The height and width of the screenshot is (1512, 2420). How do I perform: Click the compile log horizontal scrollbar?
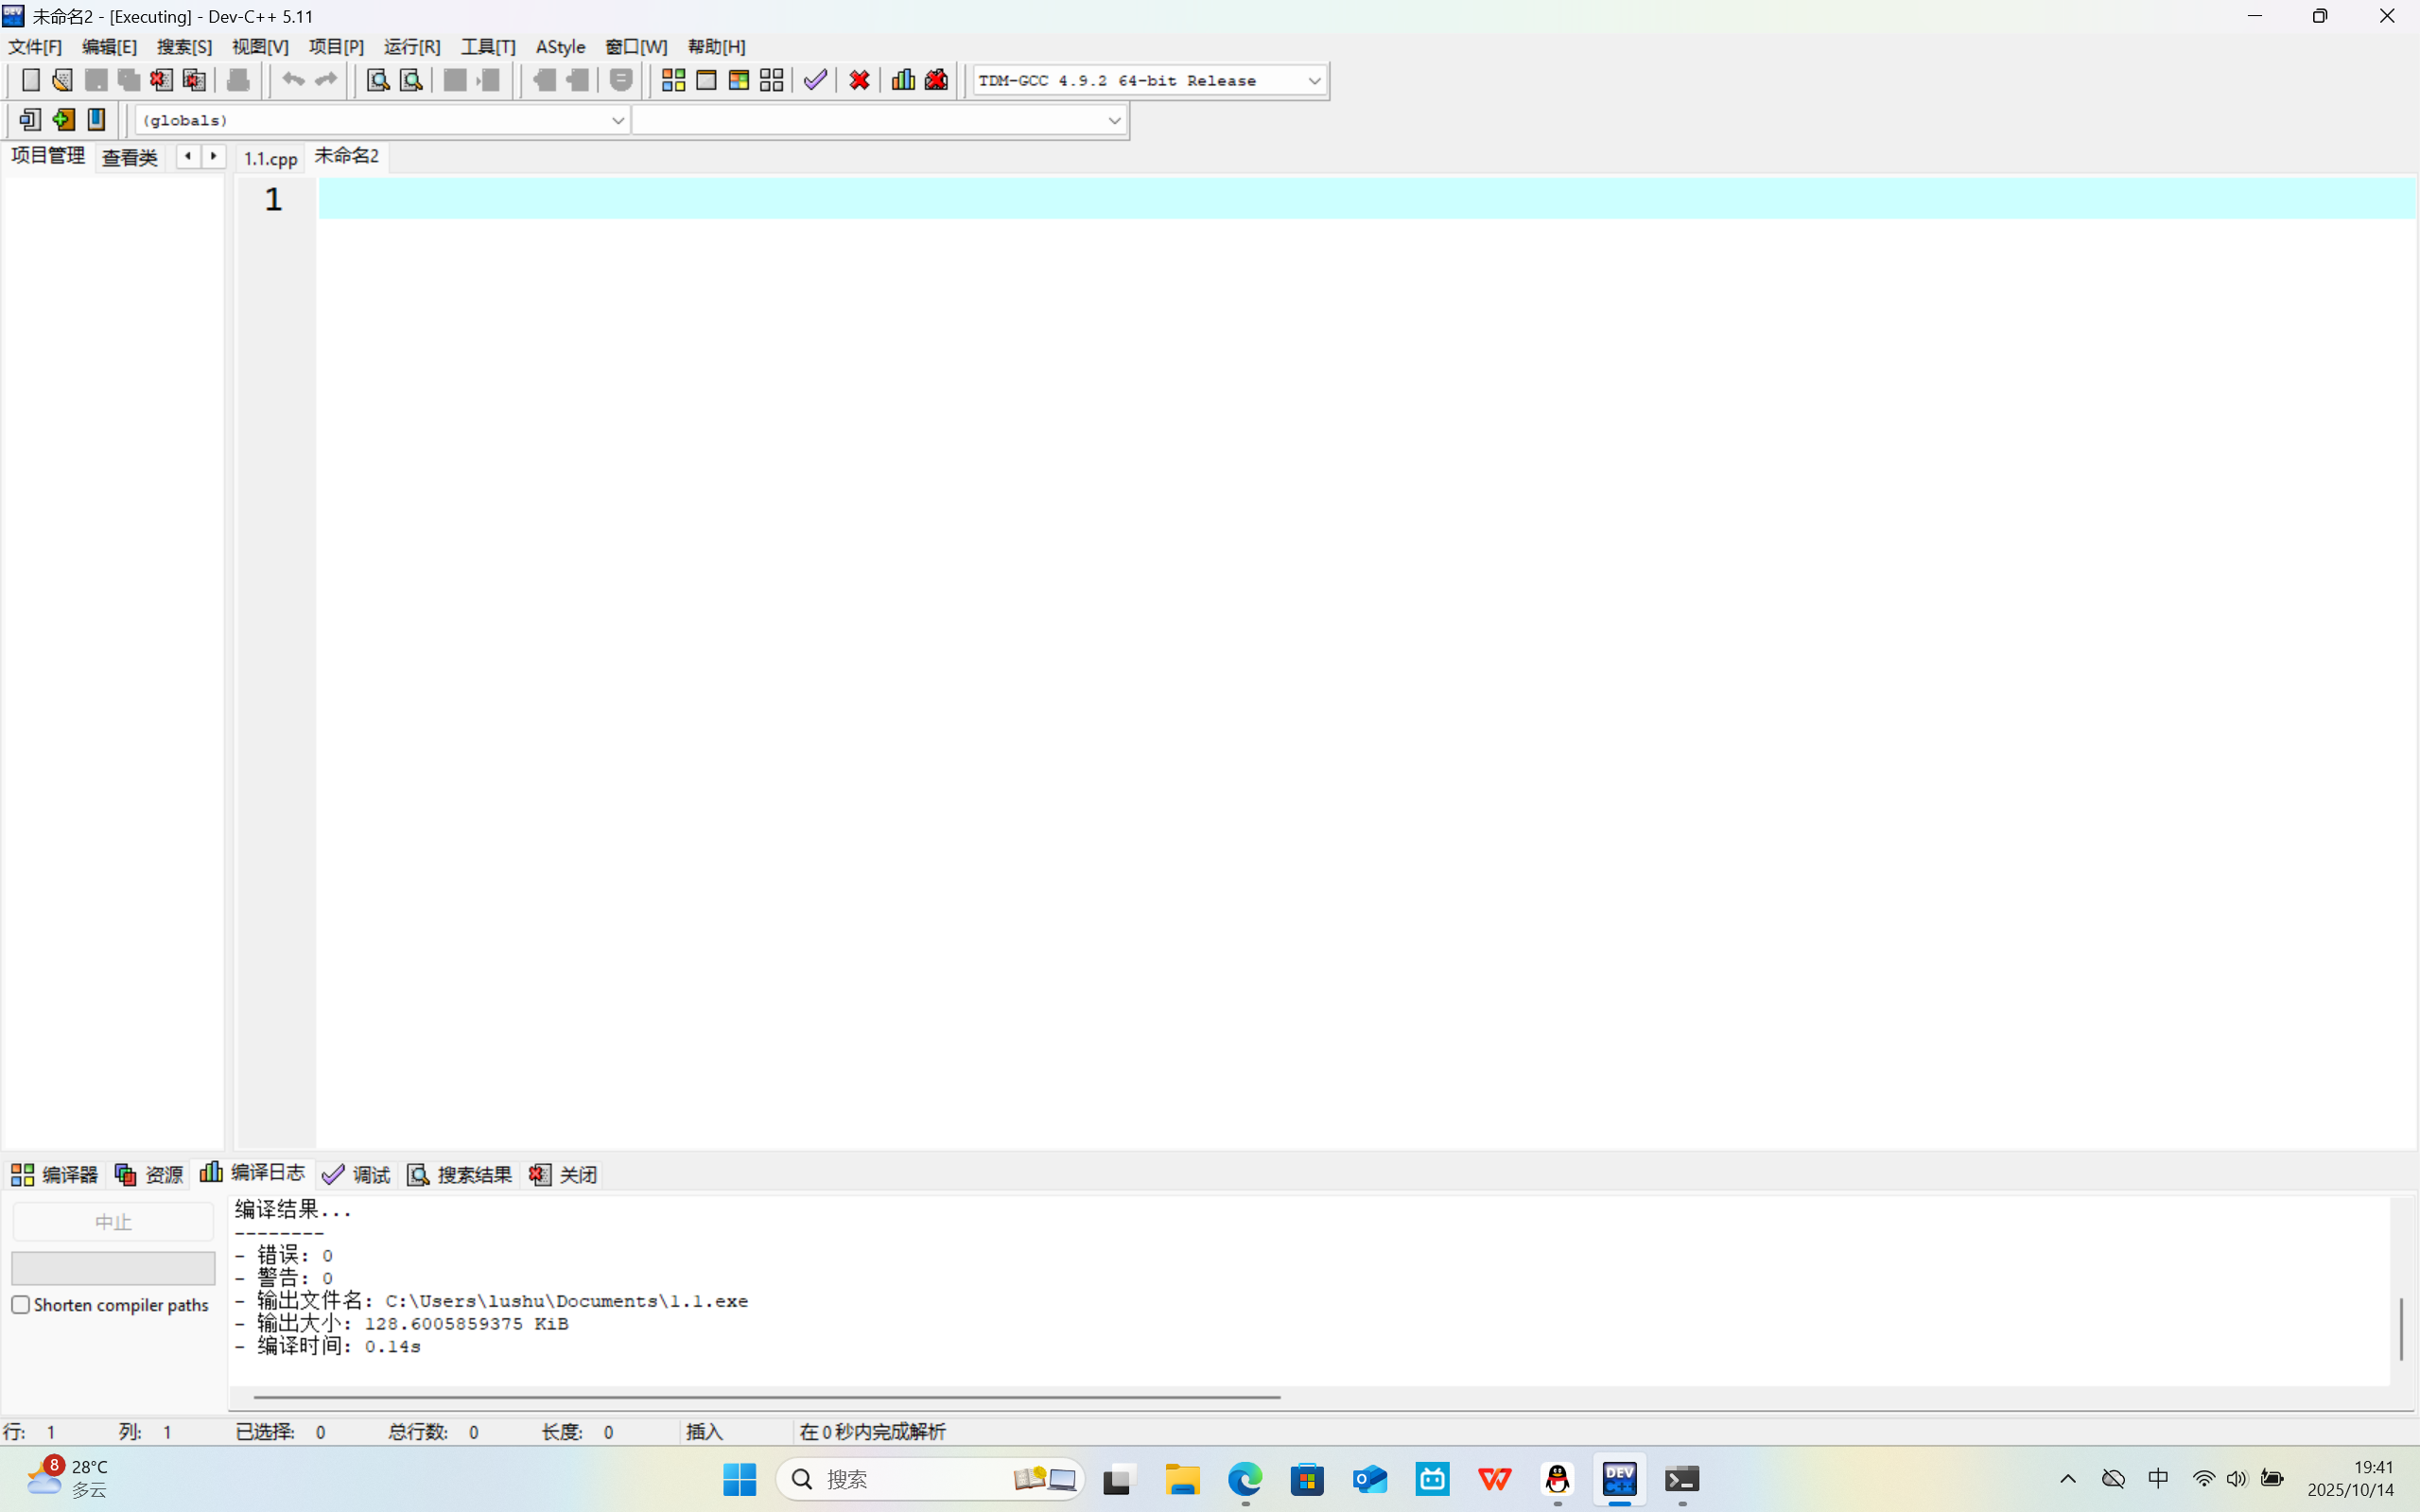coord(766,1397)
